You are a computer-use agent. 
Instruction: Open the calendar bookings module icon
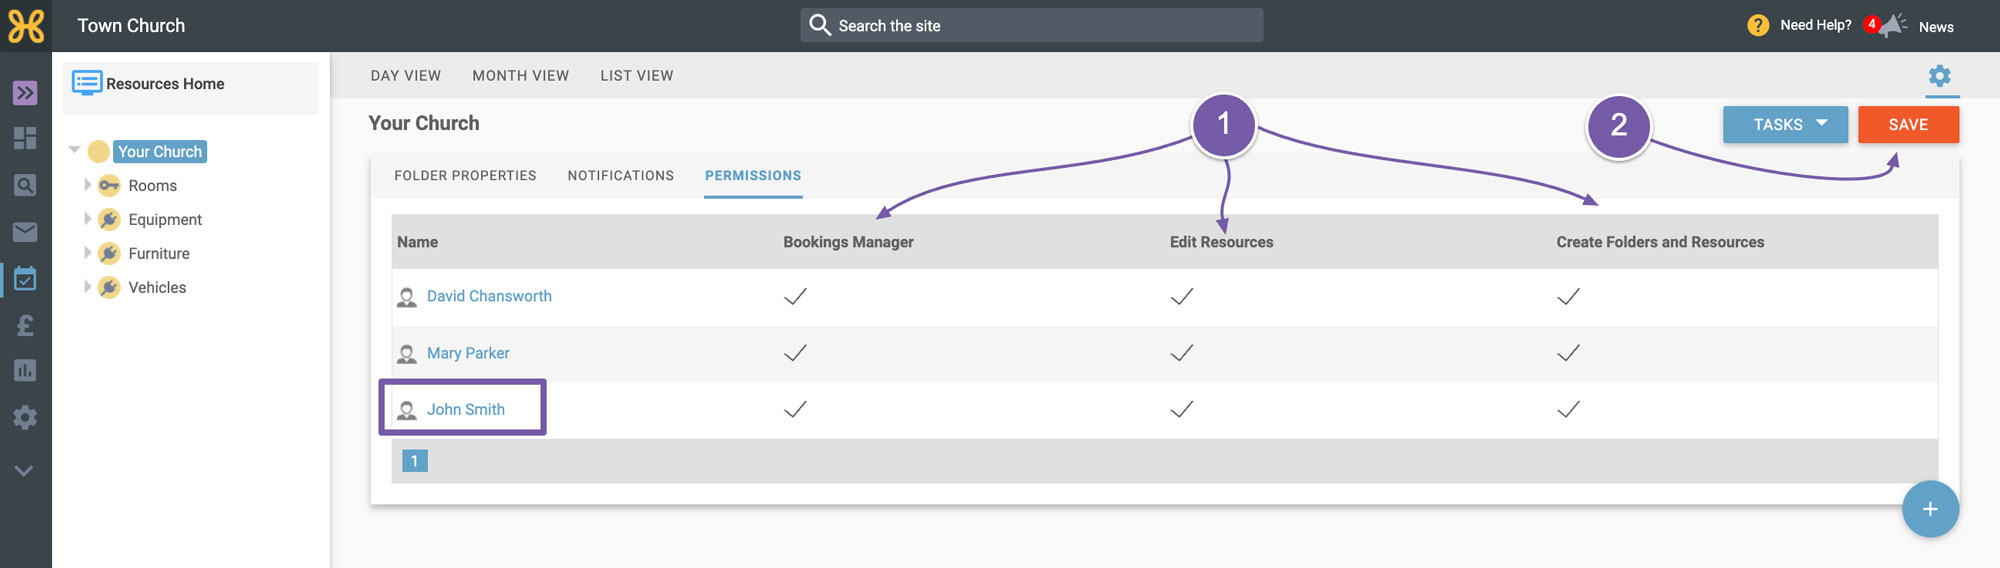[x=25, y=279]
